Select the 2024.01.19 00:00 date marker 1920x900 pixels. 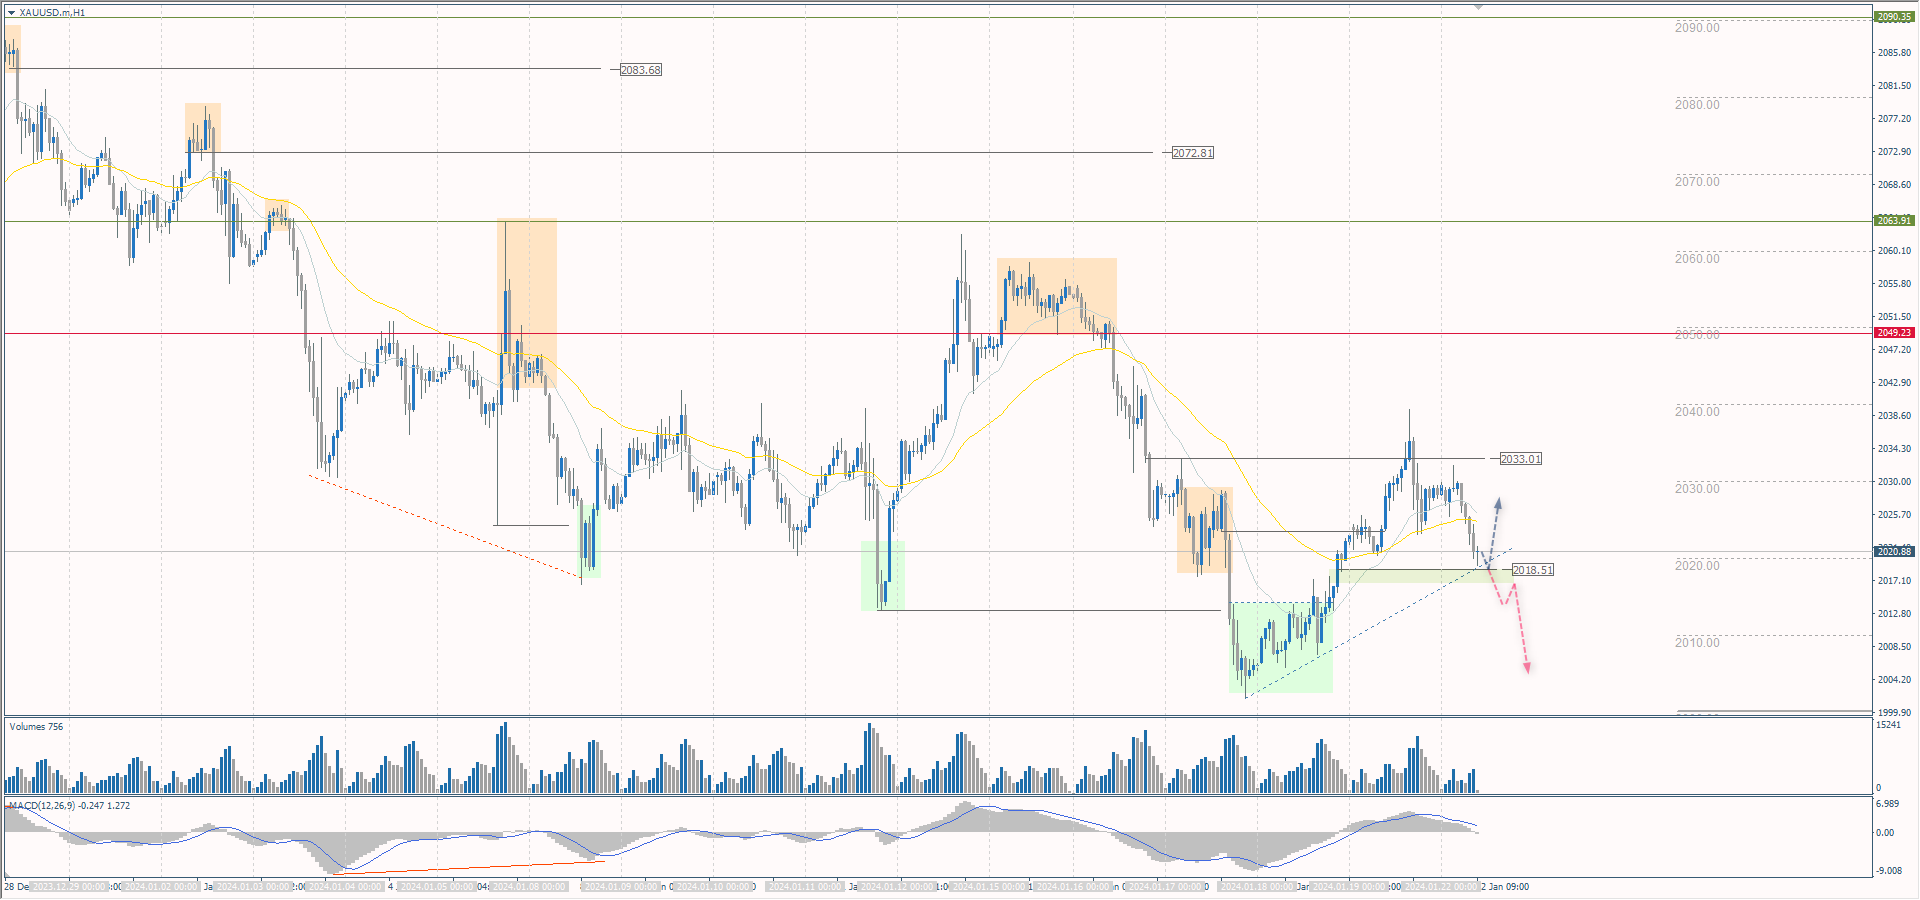(1350, 887)
